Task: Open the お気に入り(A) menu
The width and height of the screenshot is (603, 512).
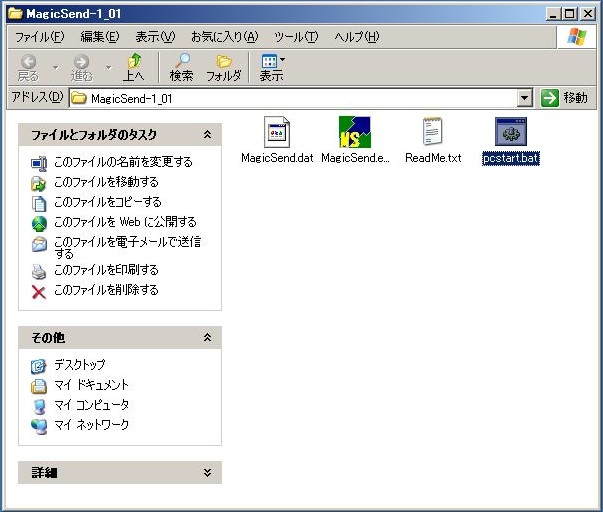Action: (x=225, y=37)
